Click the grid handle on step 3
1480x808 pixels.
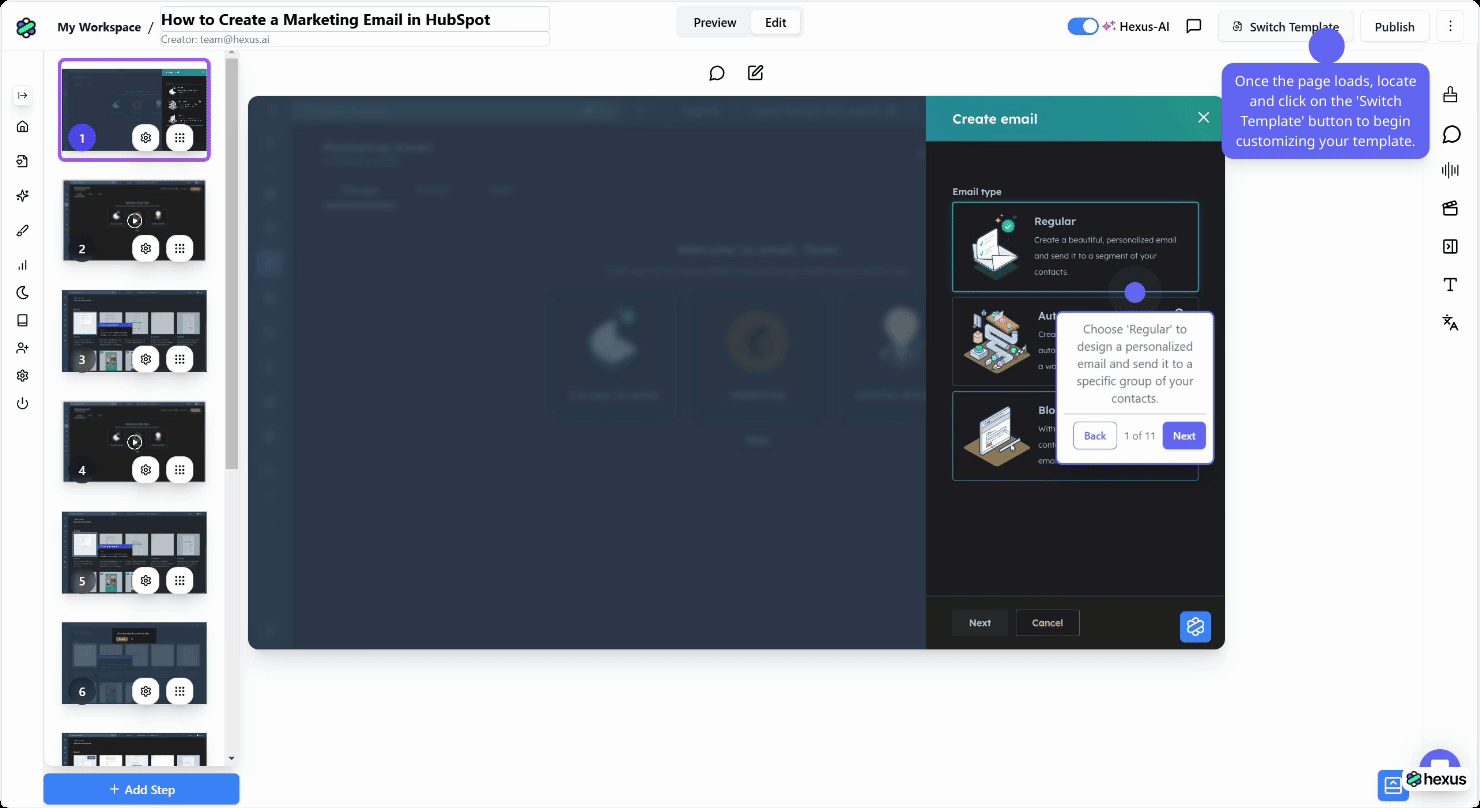tap(179, 359)
